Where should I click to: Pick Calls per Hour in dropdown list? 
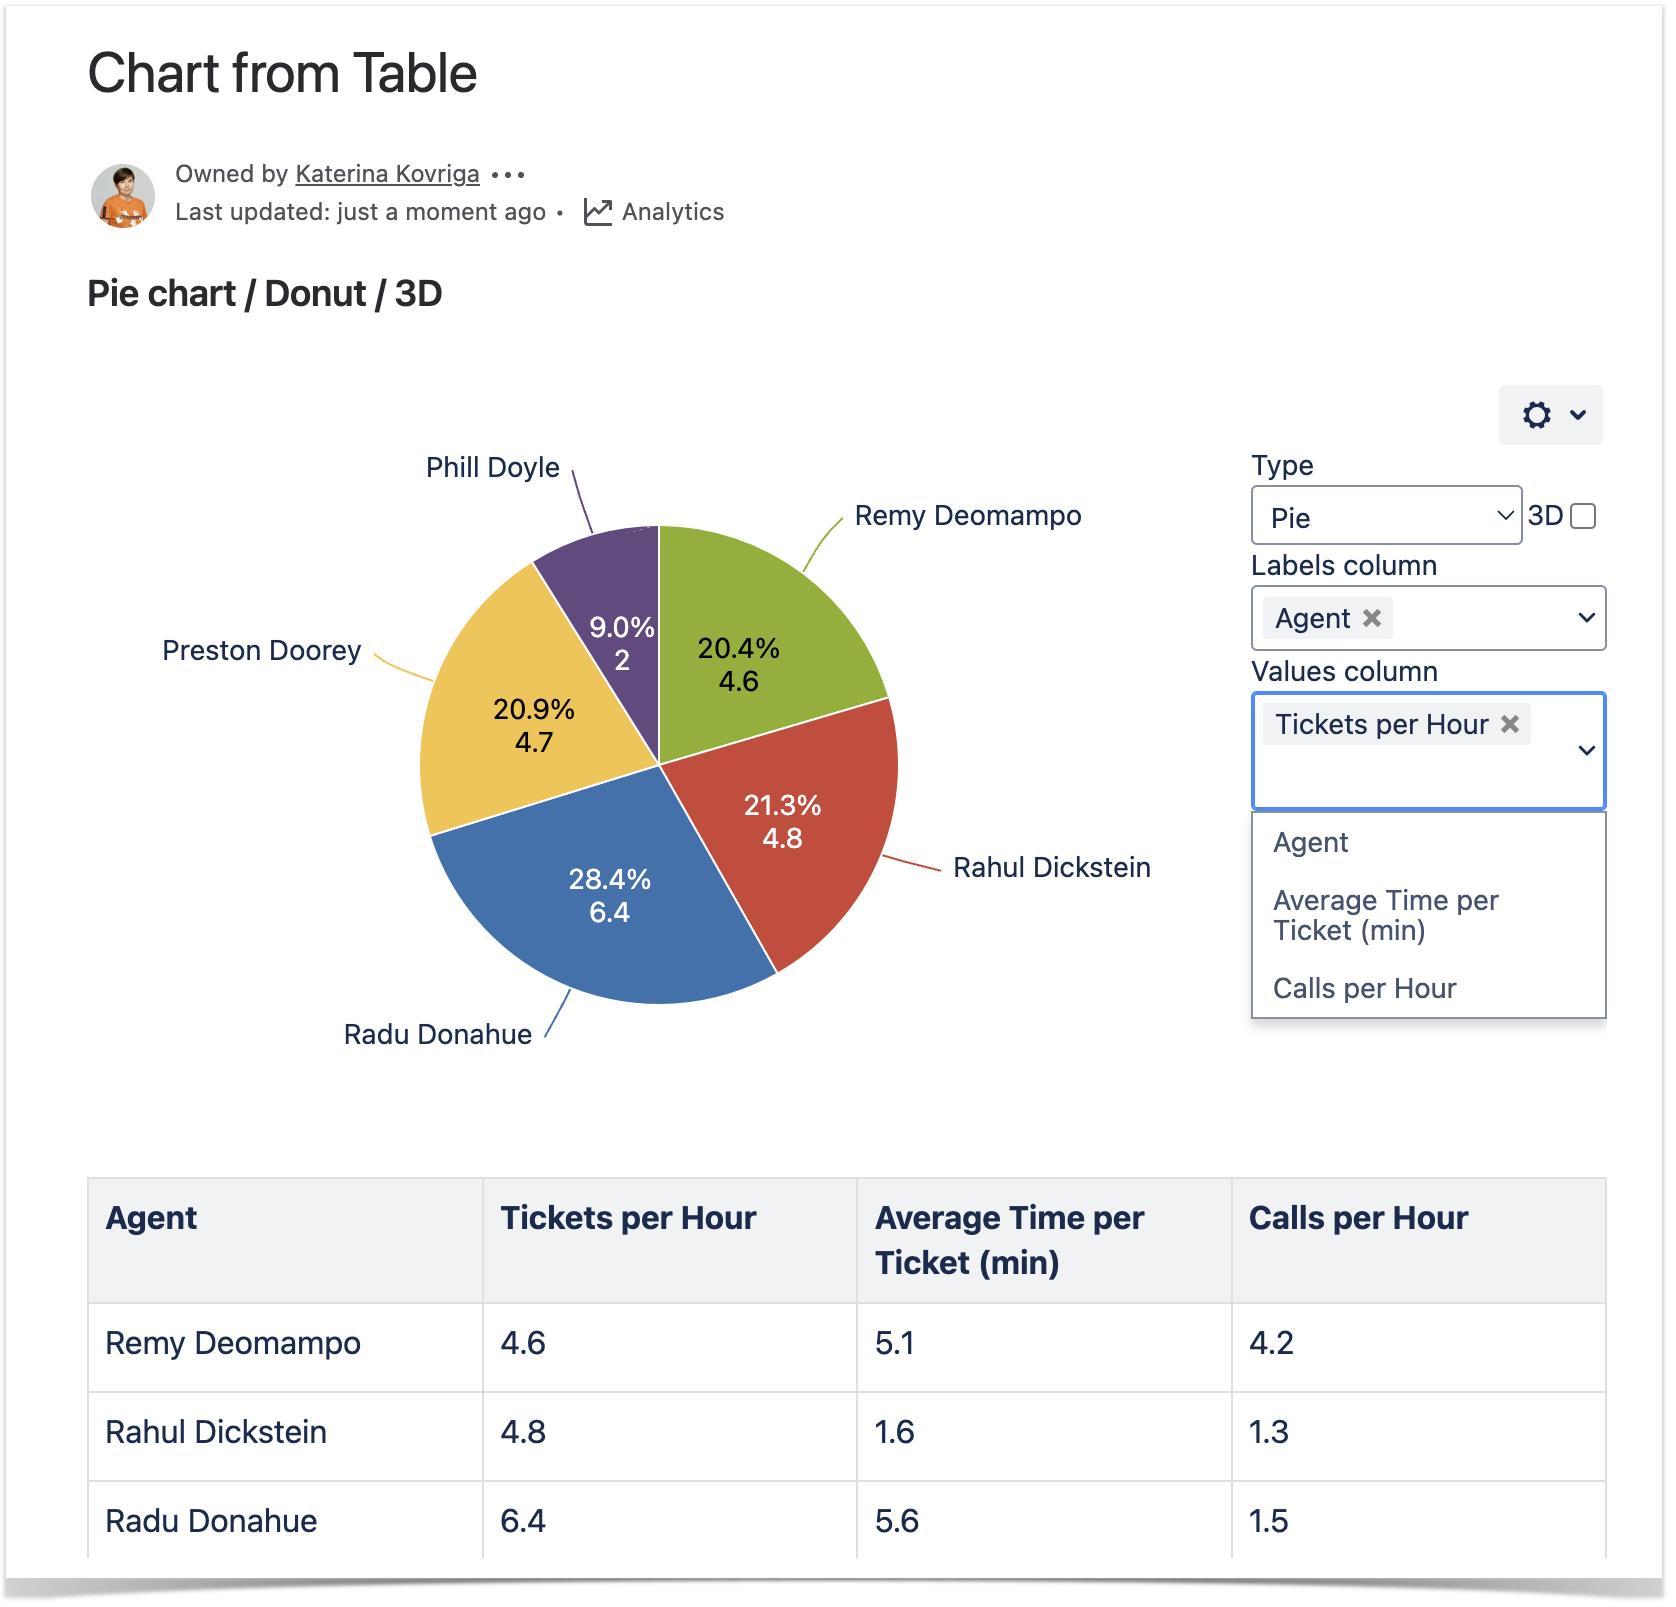pos(1364,989)
